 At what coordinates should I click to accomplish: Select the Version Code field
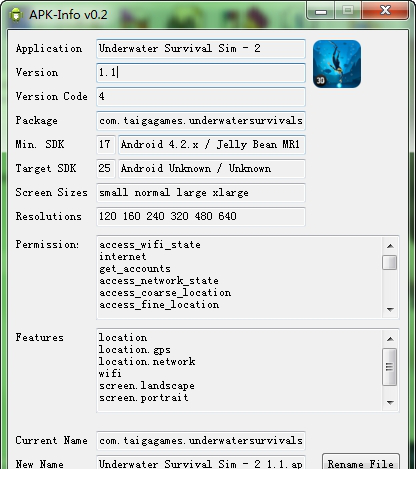(201, 97)
